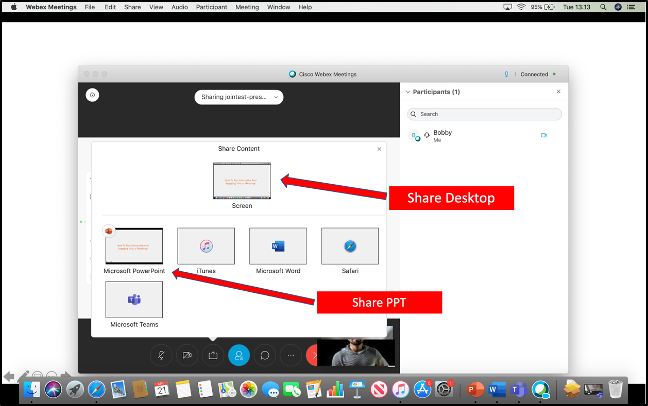Open the Audio menu
Screen dimensions: 648x406
[180, 7]
